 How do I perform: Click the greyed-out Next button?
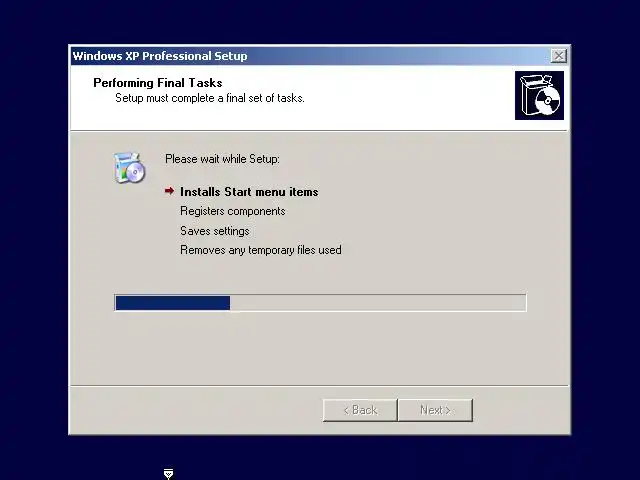[x=436, y=410]
